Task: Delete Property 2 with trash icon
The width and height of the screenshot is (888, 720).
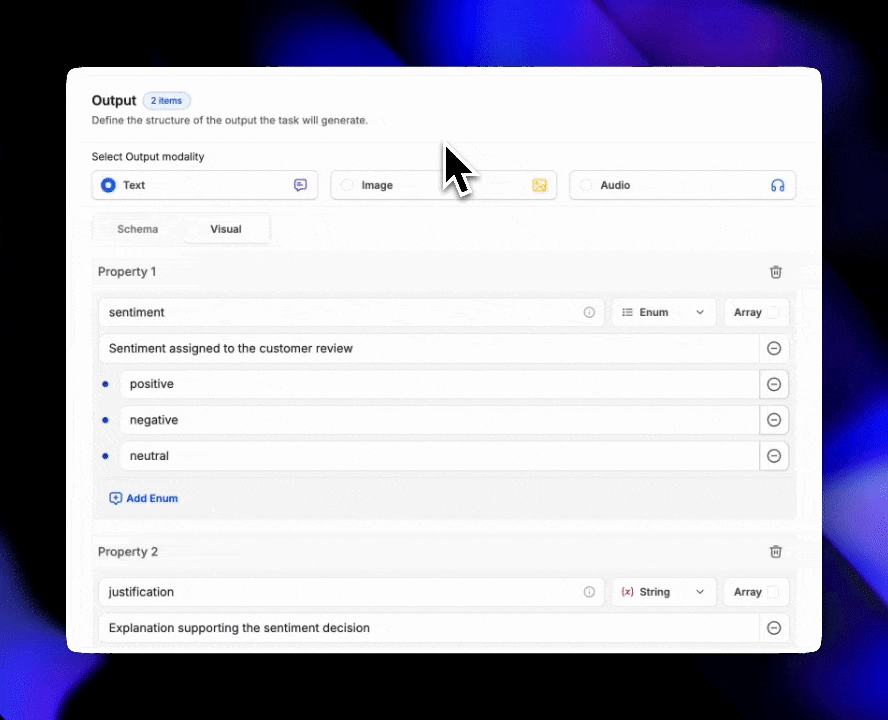Action: tap(775, 552)
